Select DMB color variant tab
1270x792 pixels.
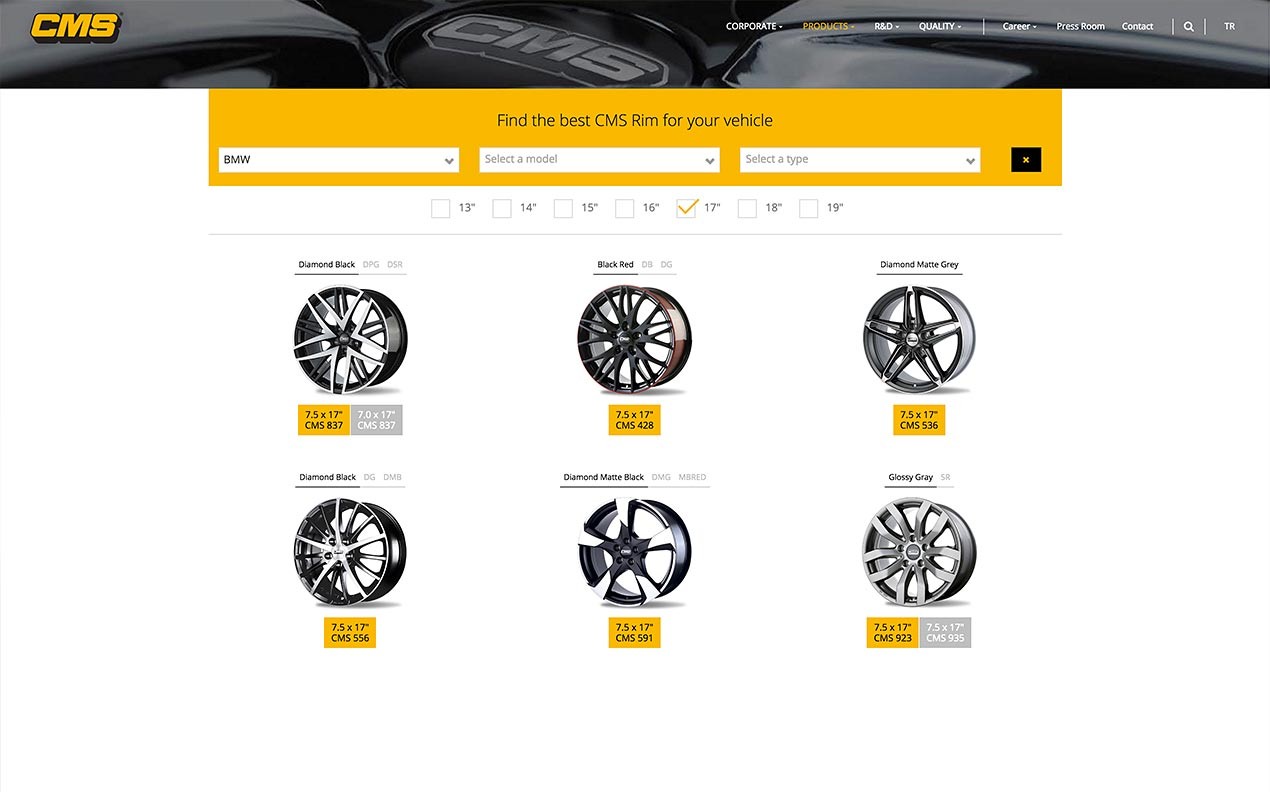coord(392,477)
